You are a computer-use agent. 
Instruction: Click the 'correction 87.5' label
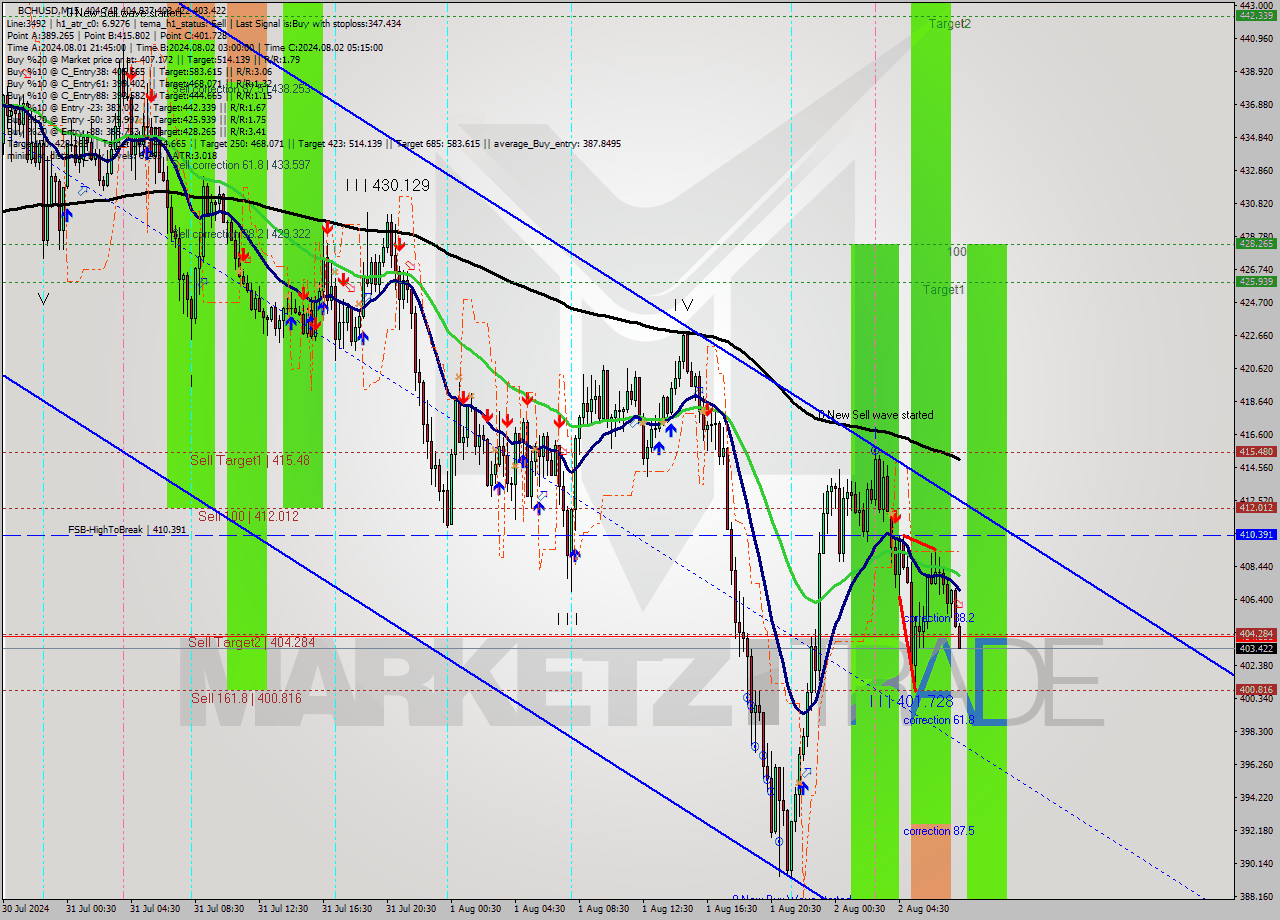tap(939, 831)
